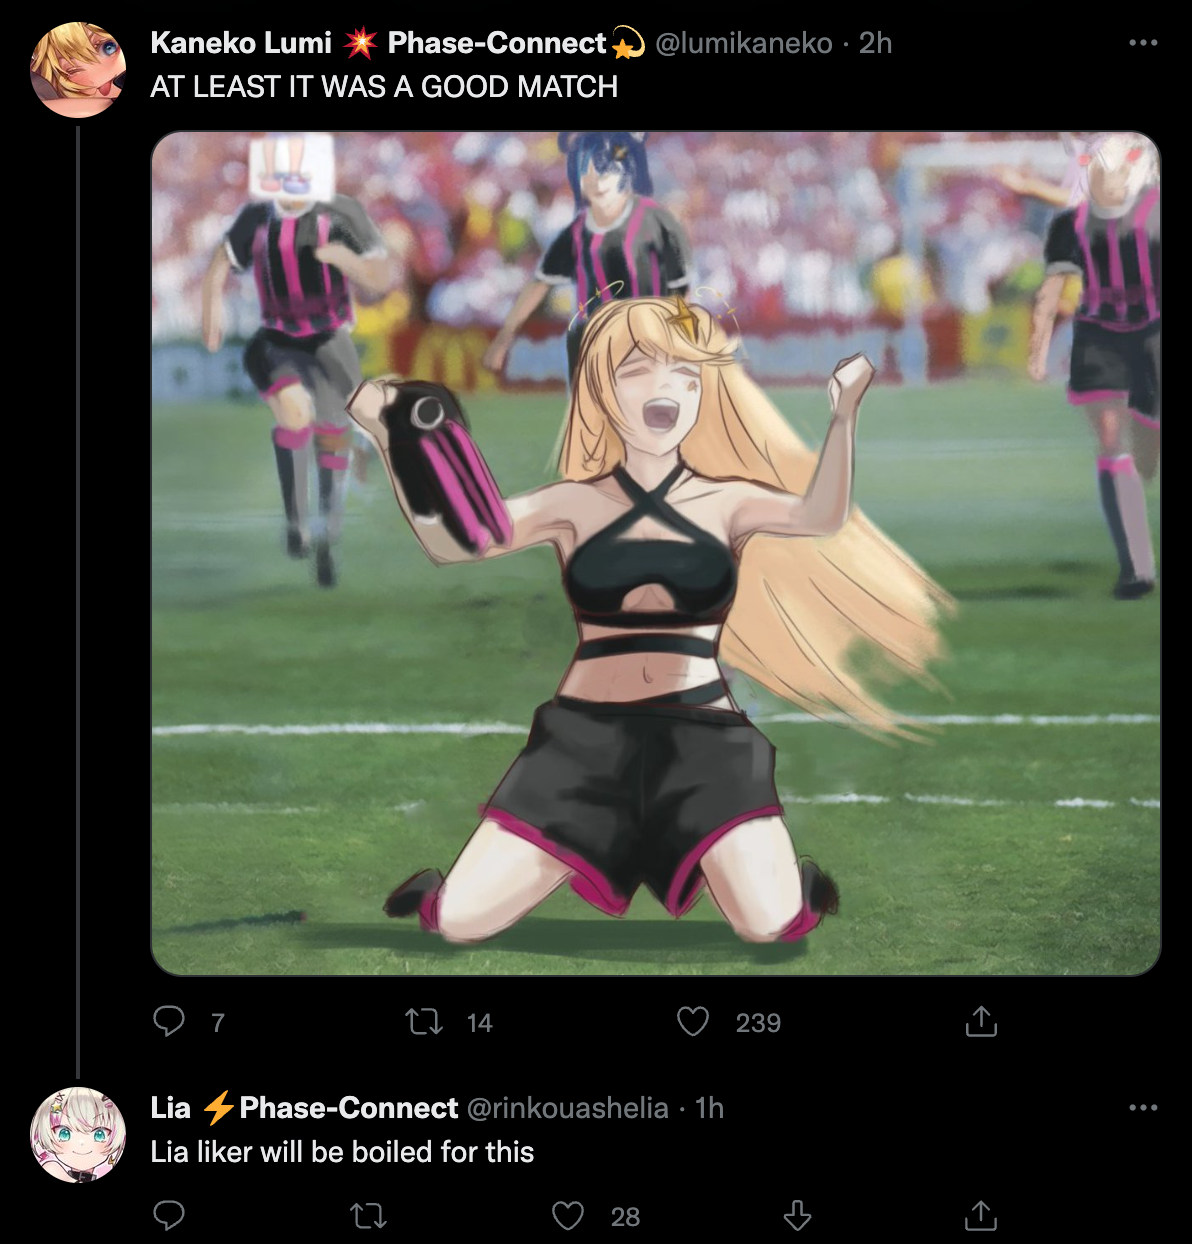The width and height of the screenshot is (1192, 1244).
Task: Like Lia's reply with 28 likes
Action: (568, 1215)
